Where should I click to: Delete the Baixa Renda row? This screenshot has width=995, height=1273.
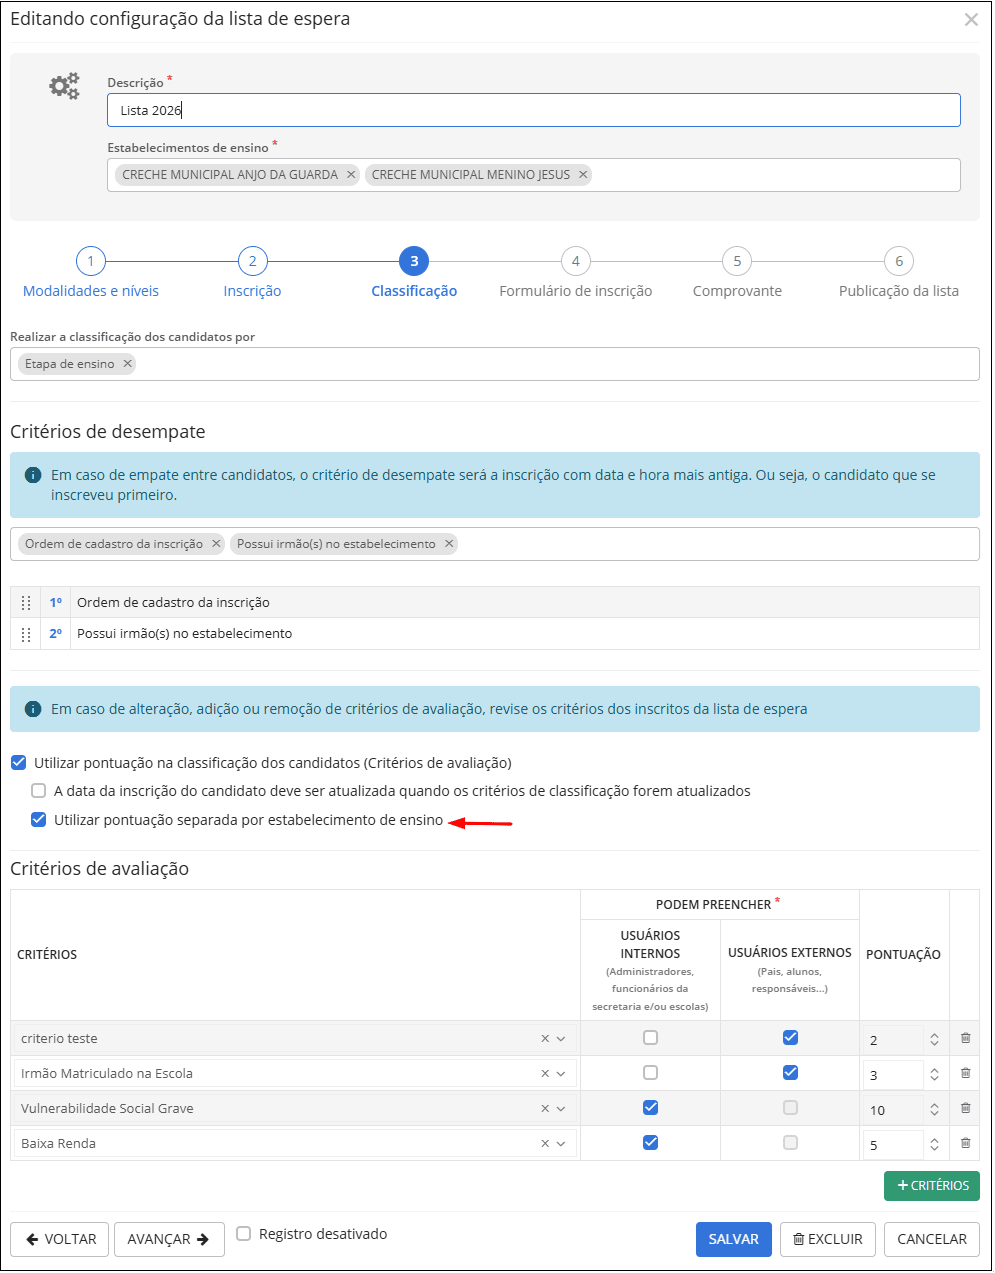coord(965,1143)
